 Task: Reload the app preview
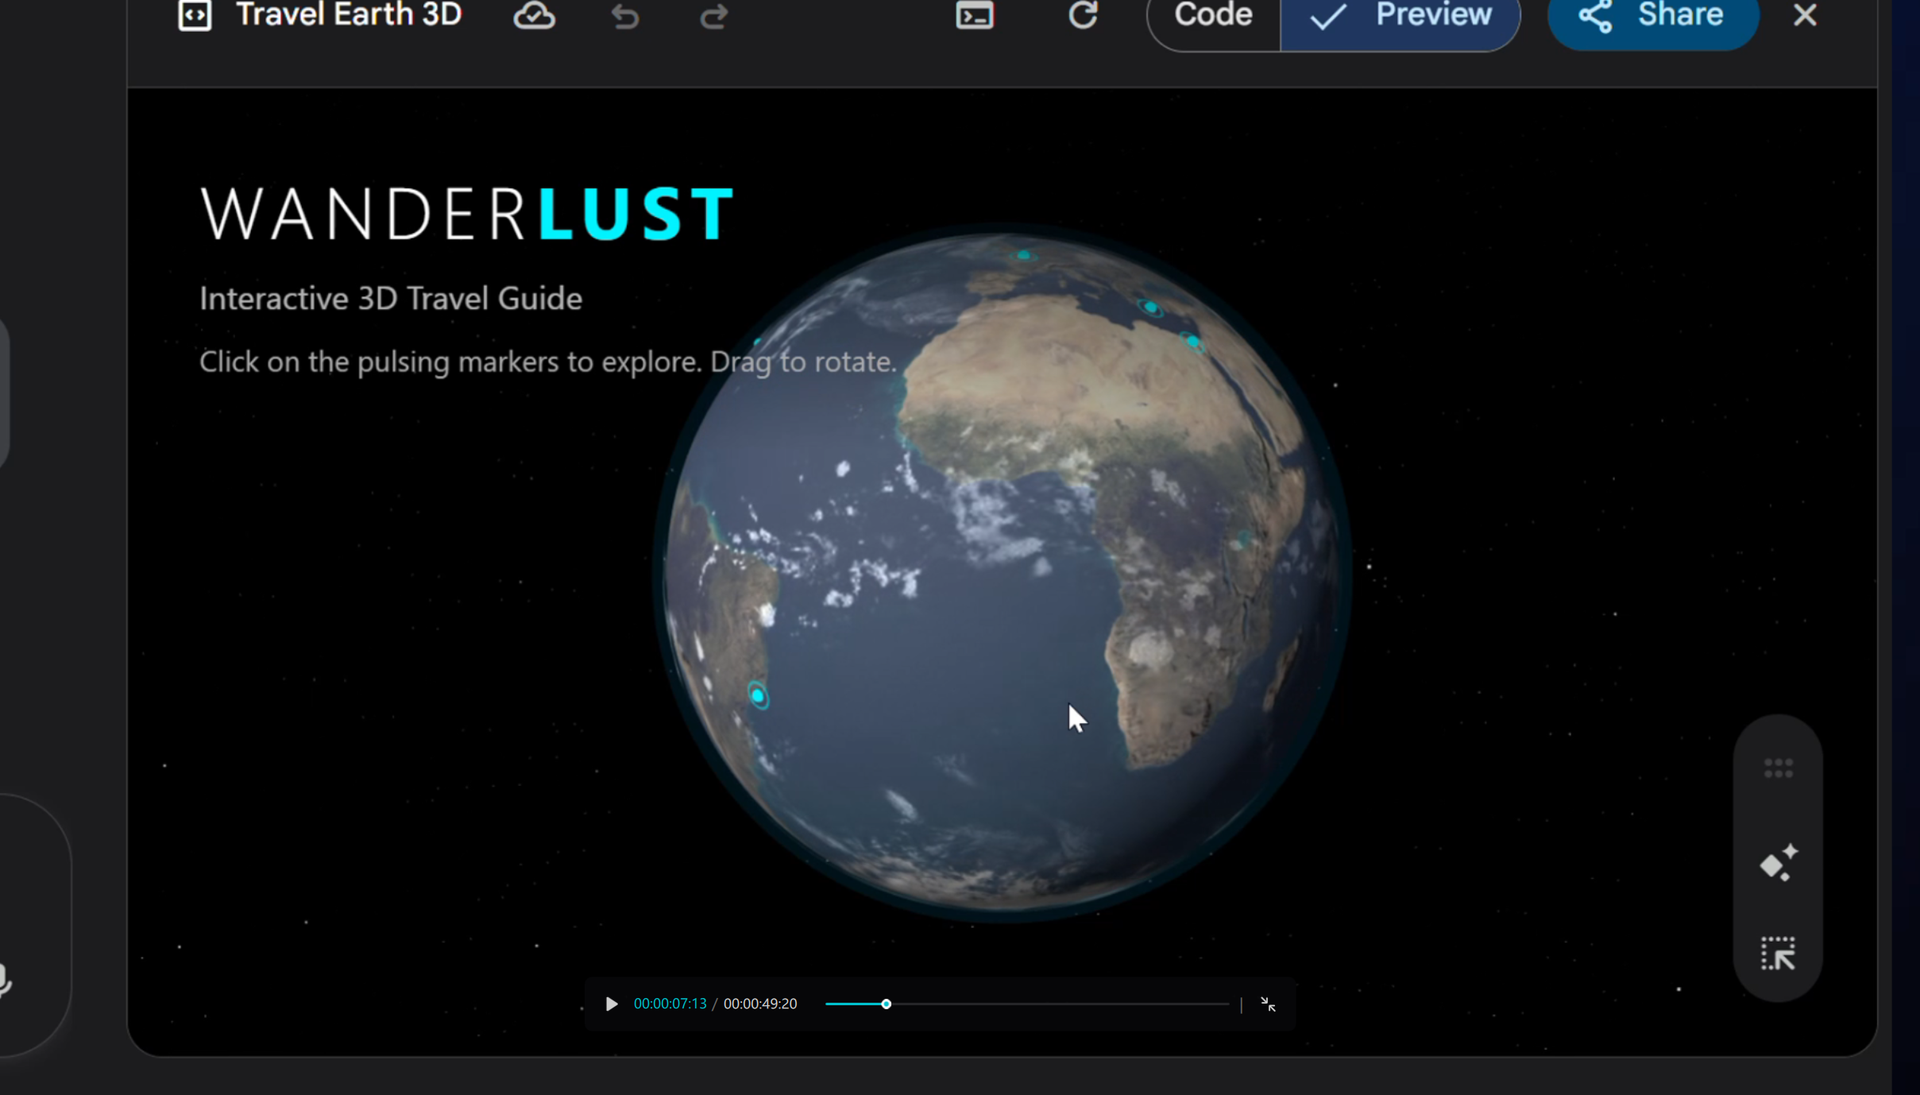click(x=1083, y=16)
